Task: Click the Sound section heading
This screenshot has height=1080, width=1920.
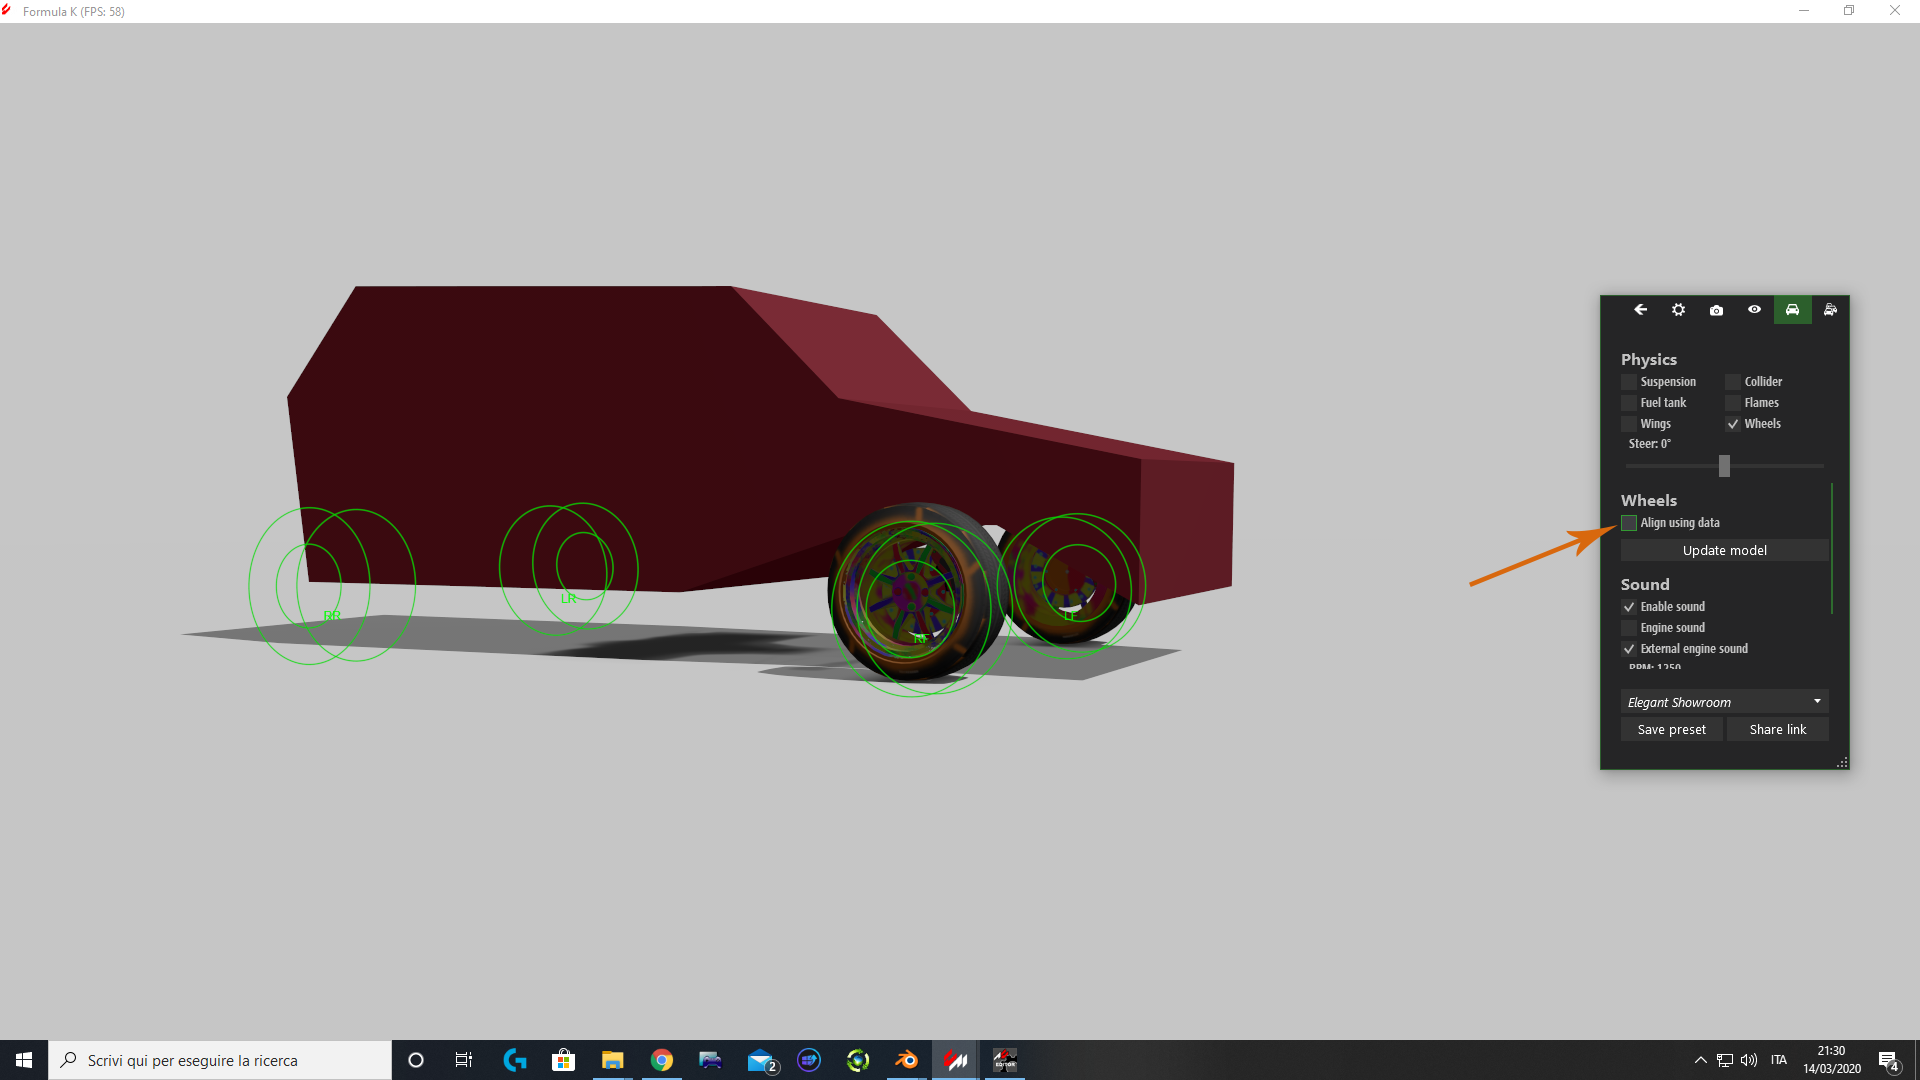Action: coord(1645,584)
